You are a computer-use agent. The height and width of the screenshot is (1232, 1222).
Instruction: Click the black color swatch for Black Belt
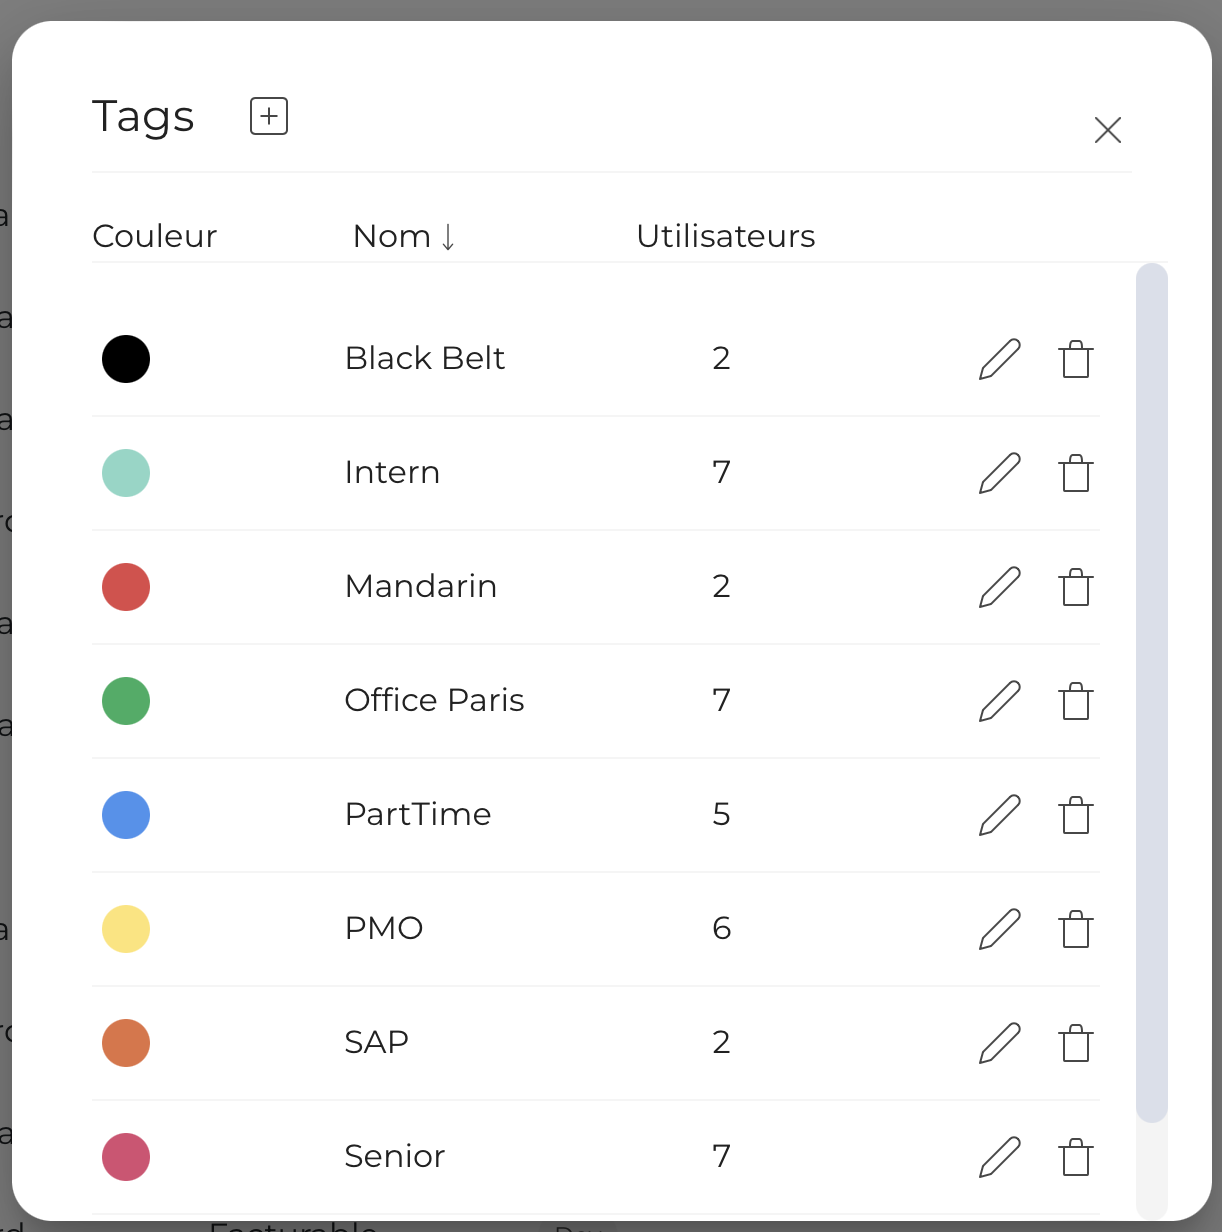pyautogui.click(x=126, y=359)
